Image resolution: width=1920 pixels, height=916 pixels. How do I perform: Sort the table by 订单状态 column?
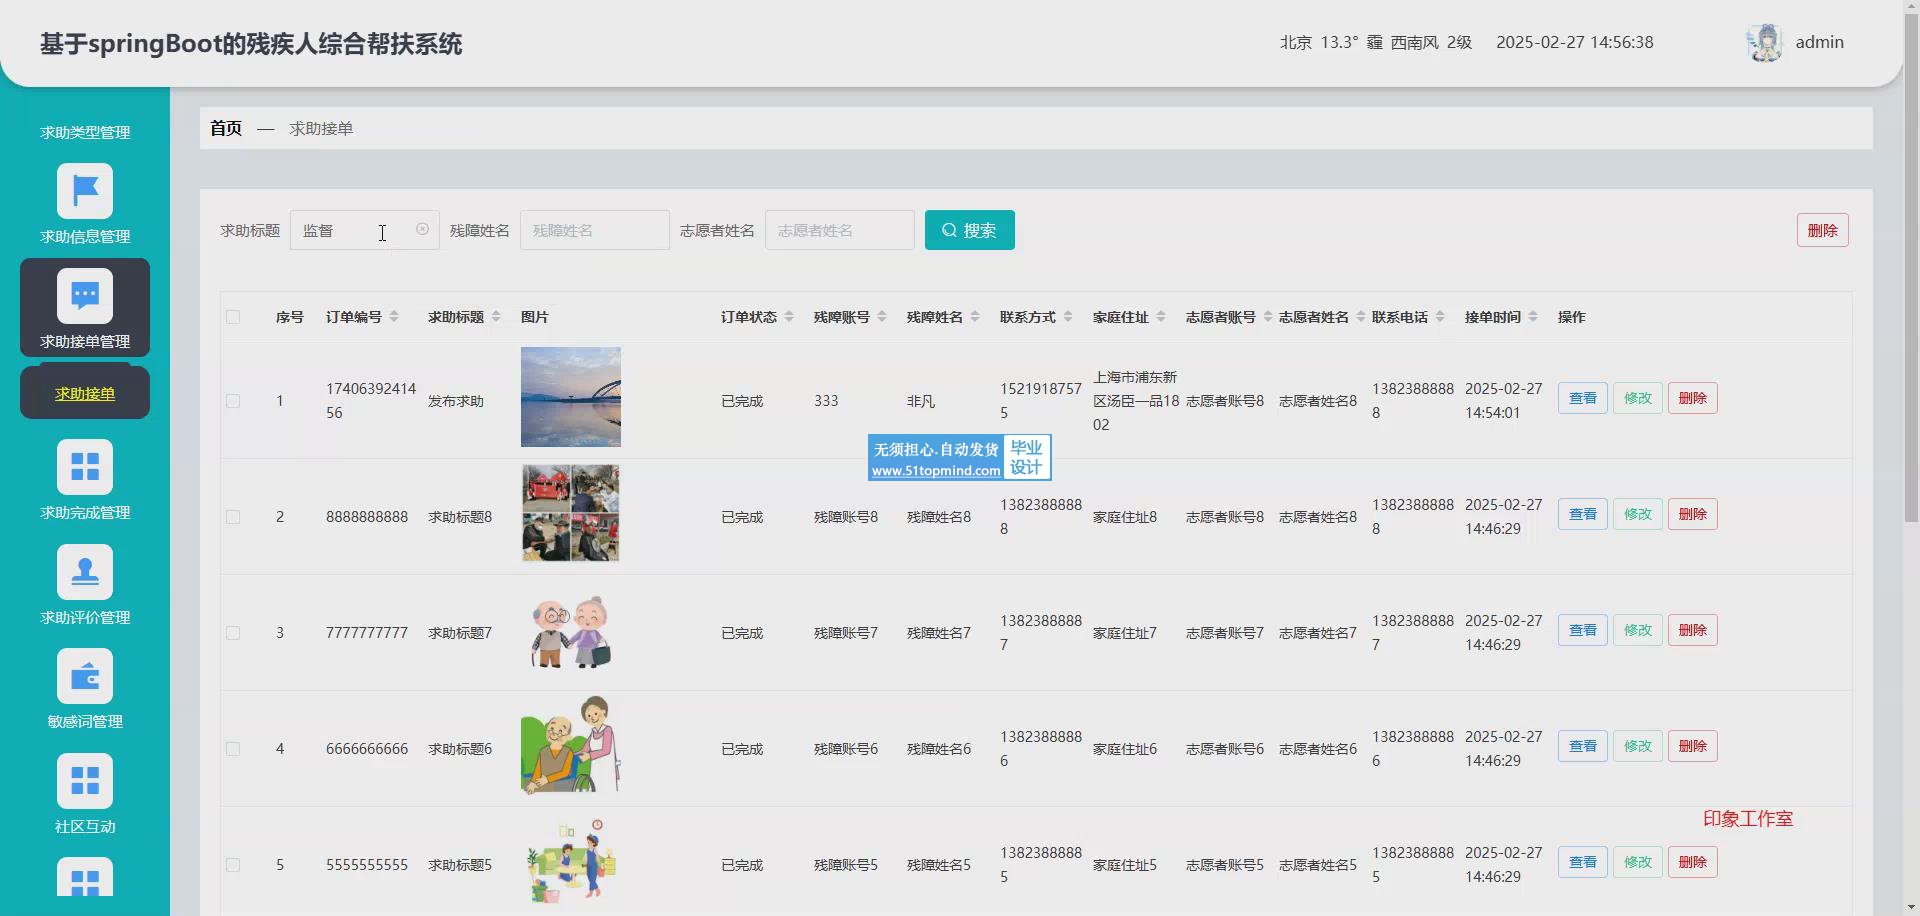pyautogui.click(x=789, y=317)
